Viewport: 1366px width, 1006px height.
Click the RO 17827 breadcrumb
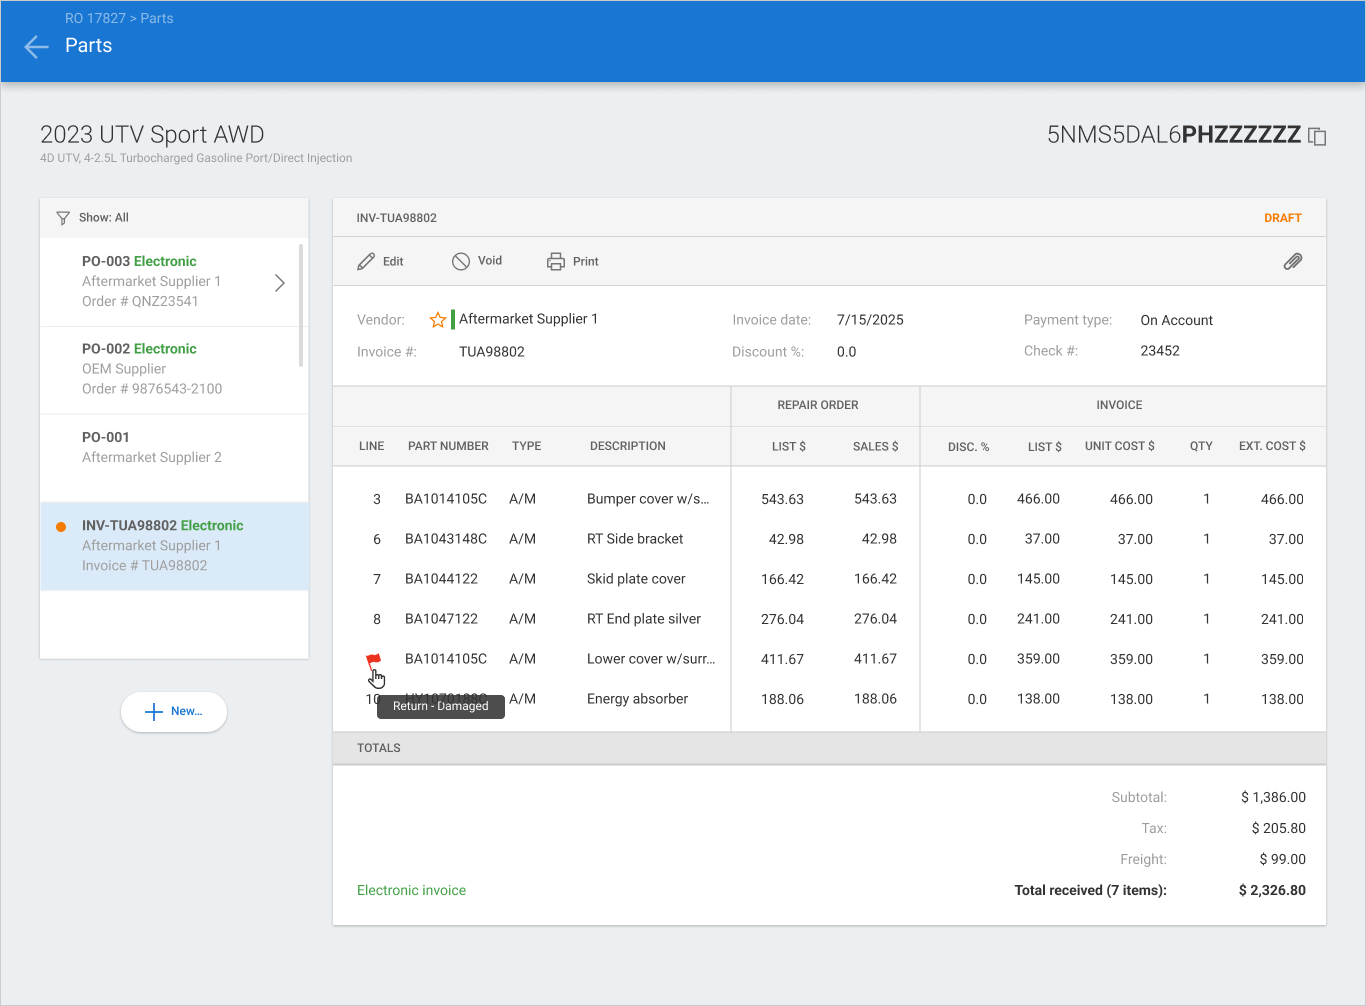pyautogui.click(x=96, y=18)
